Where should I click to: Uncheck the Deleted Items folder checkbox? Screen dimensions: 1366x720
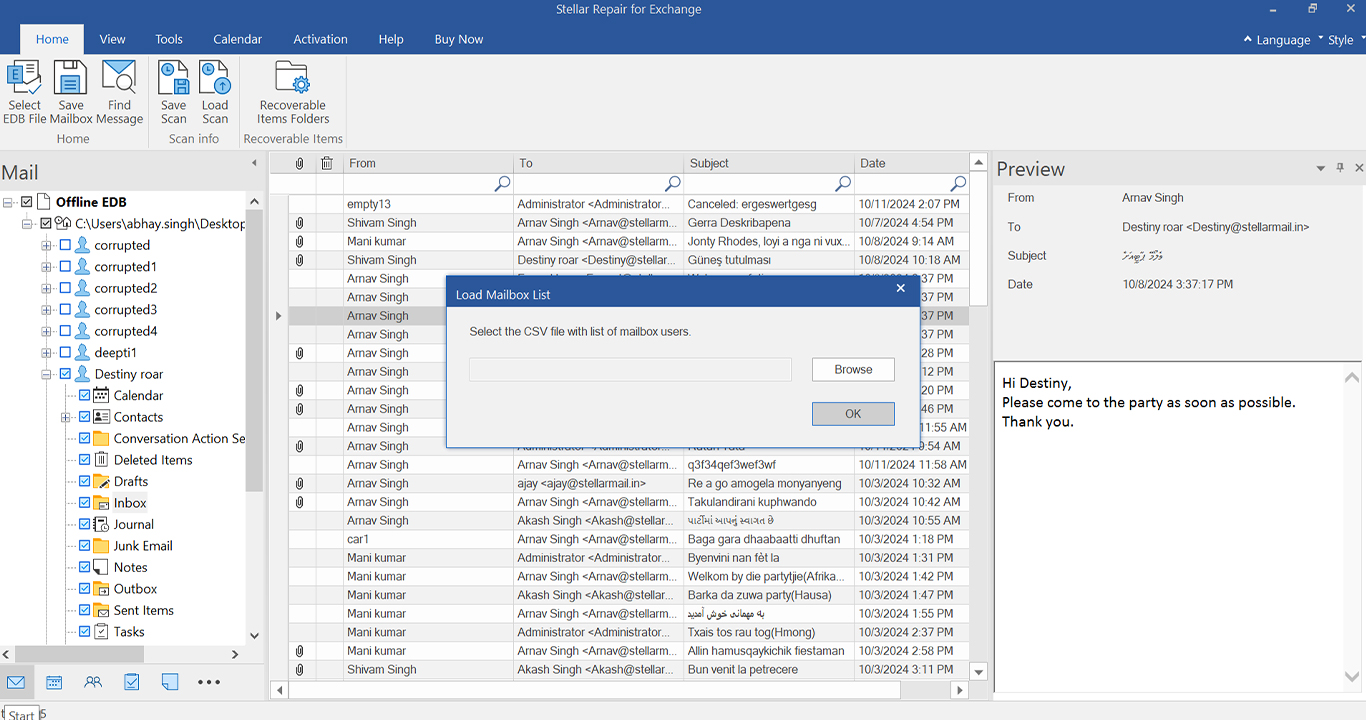(x=85, y=460)
